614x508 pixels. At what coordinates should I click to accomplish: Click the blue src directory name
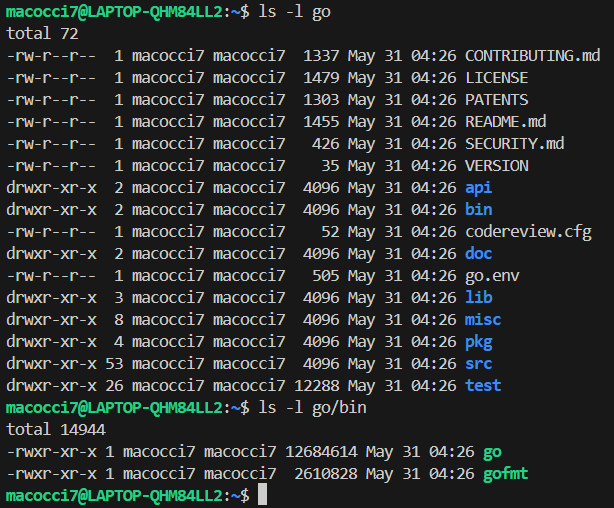(x=479, y=364)
